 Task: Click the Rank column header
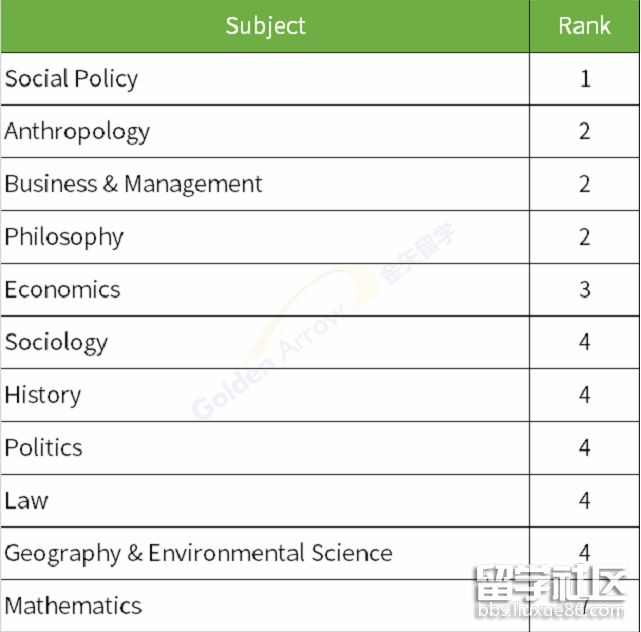click(x=585, y=26)
